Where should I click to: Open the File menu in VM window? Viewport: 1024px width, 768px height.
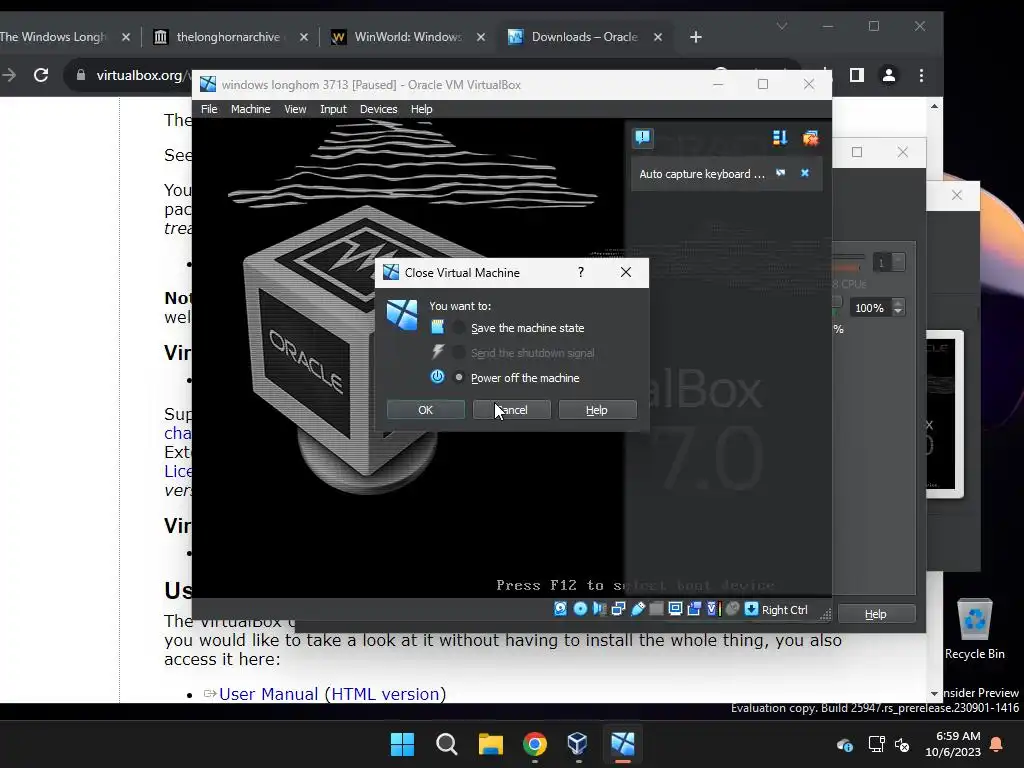[209, 109]
